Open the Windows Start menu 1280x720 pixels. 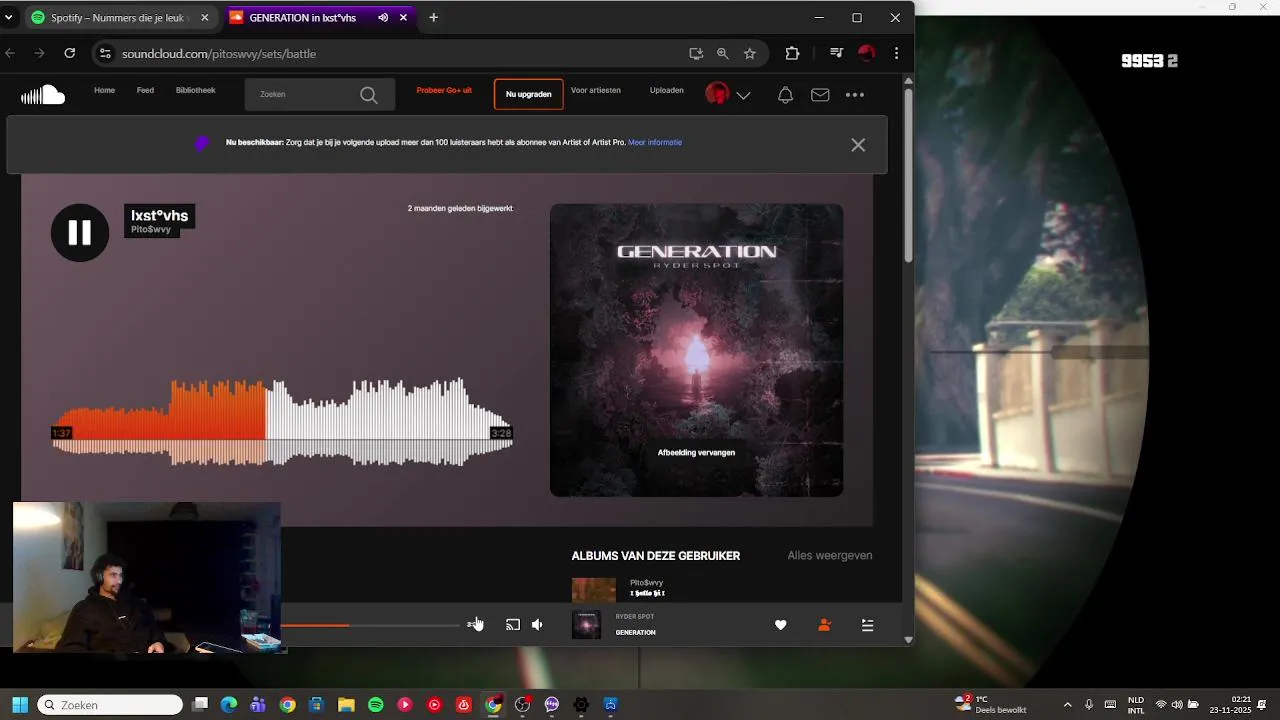coord(20,705)
